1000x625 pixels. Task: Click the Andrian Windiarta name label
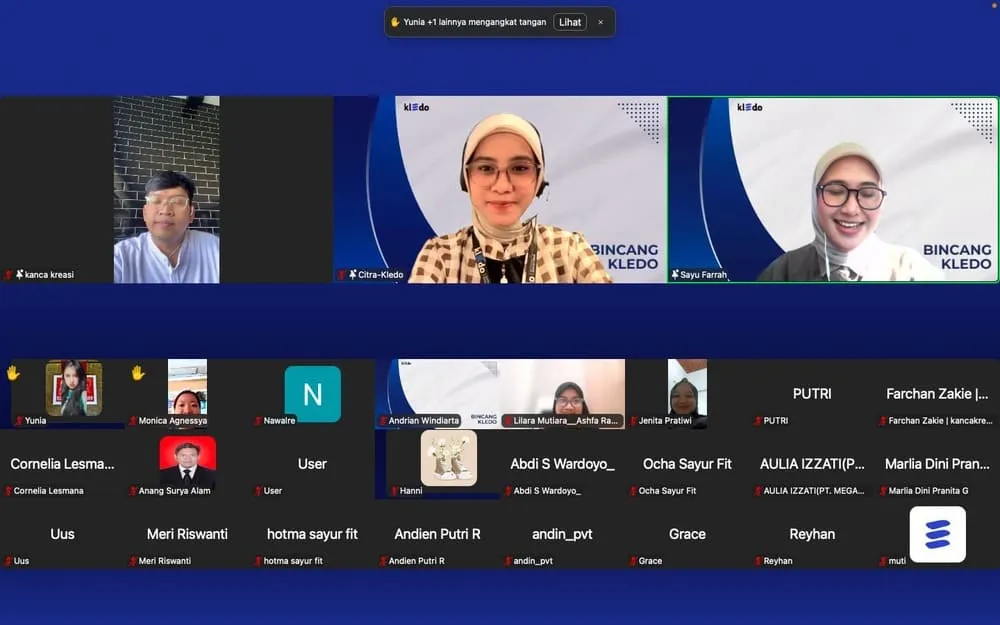(423, 421)
